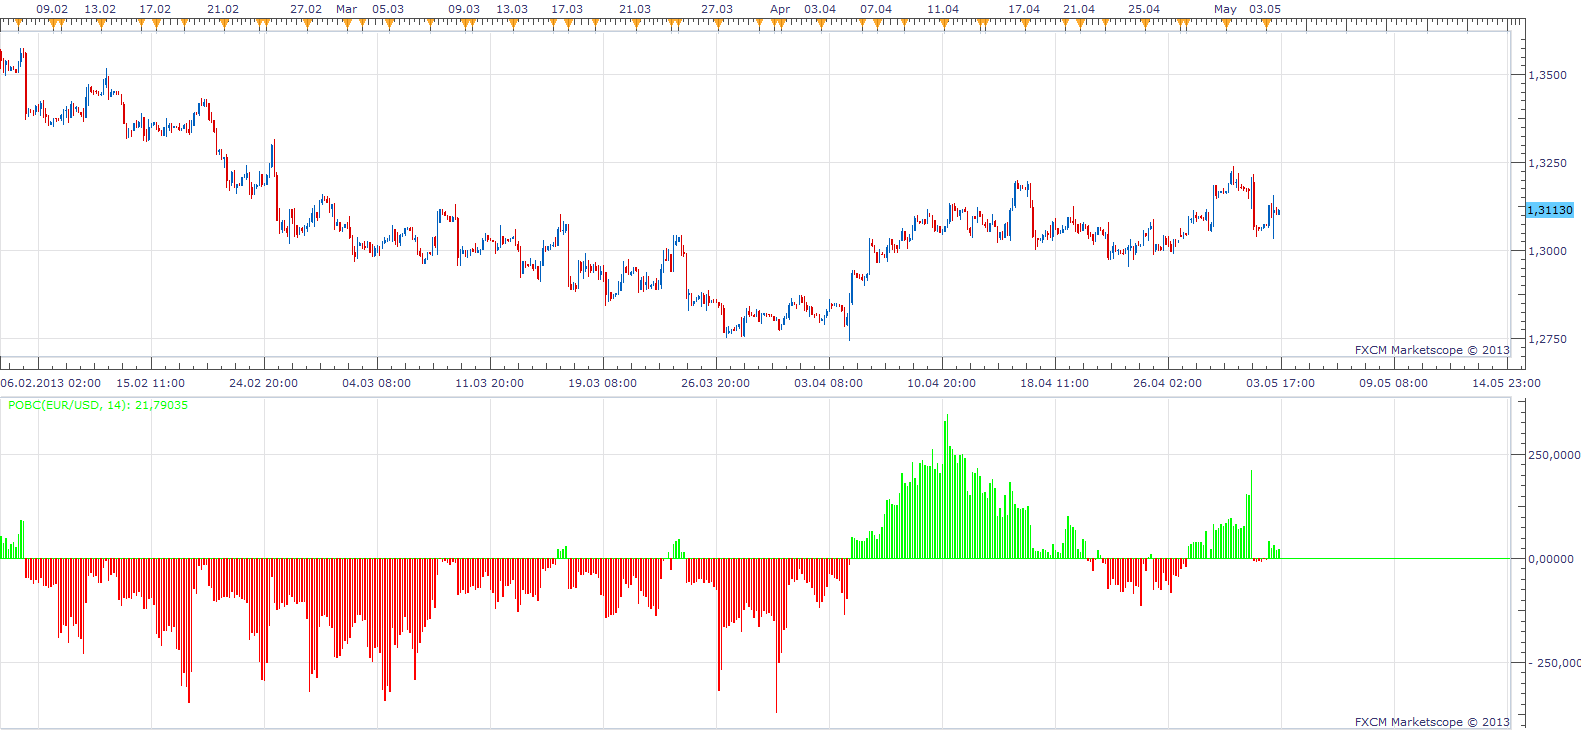
Task: Click the 1,3250 price axis label
Action: [x=1548, y=163]
